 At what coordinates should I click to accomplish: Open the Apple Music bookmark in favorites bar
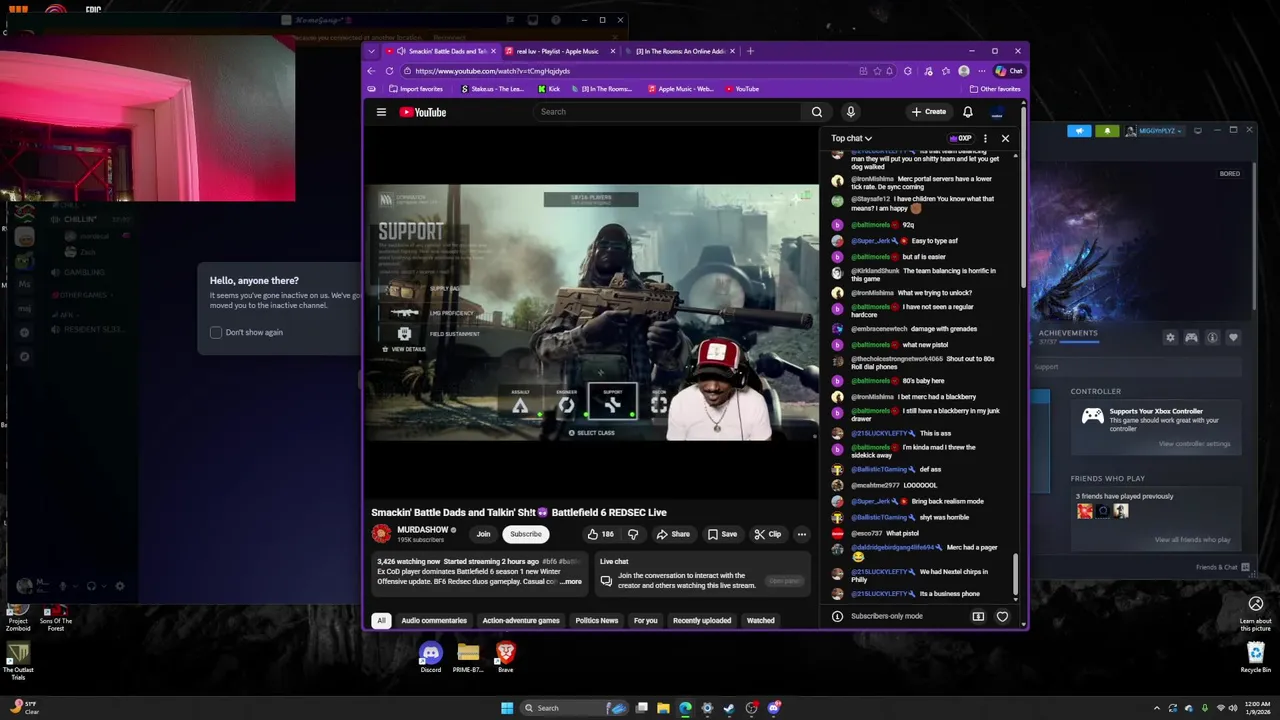click(681, 89)
